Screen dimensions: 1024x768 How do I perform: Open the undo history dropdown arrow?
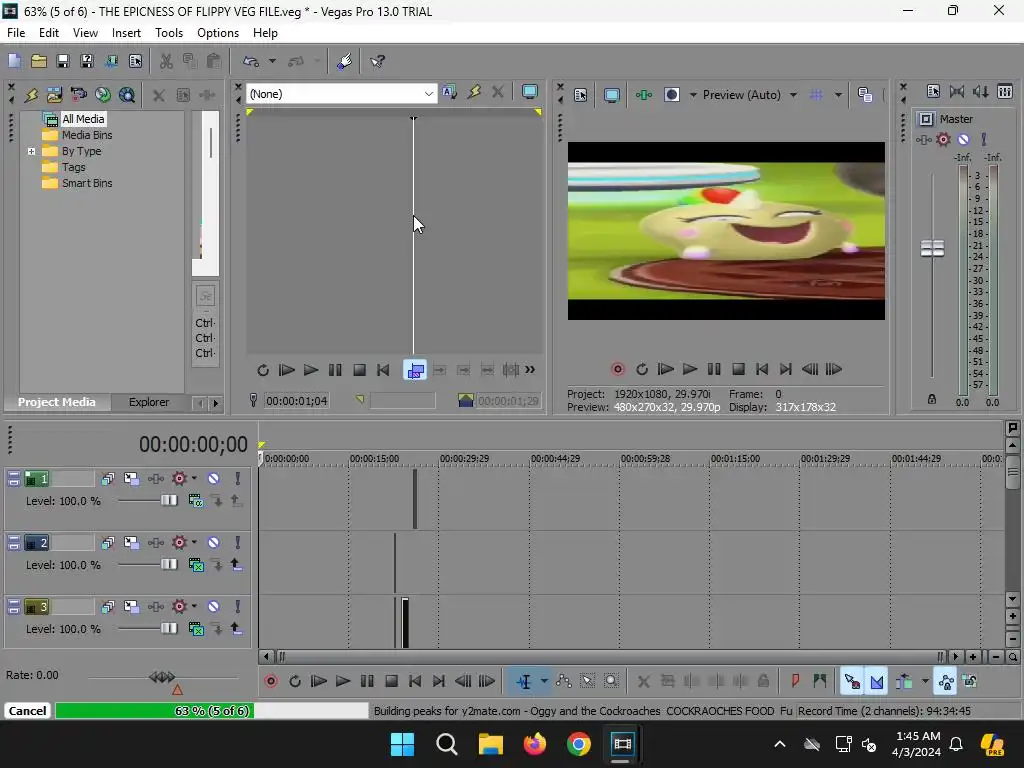pos(272,61)
